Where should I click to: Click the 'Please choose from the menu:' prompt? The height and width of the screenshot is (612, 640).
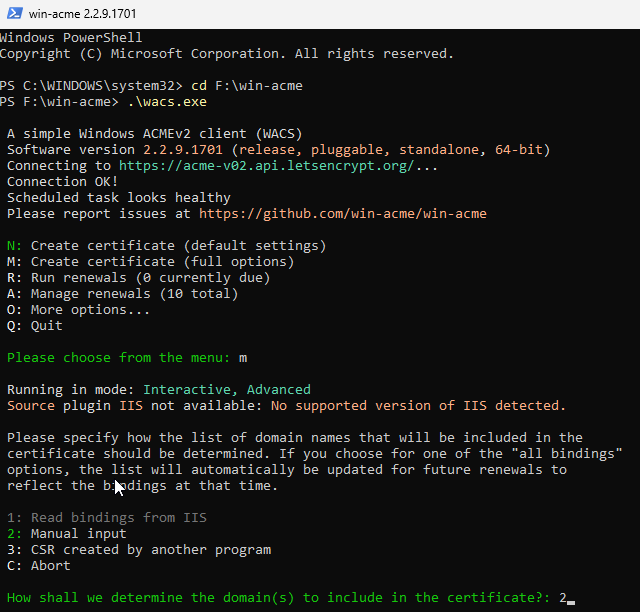coord(119,358)
